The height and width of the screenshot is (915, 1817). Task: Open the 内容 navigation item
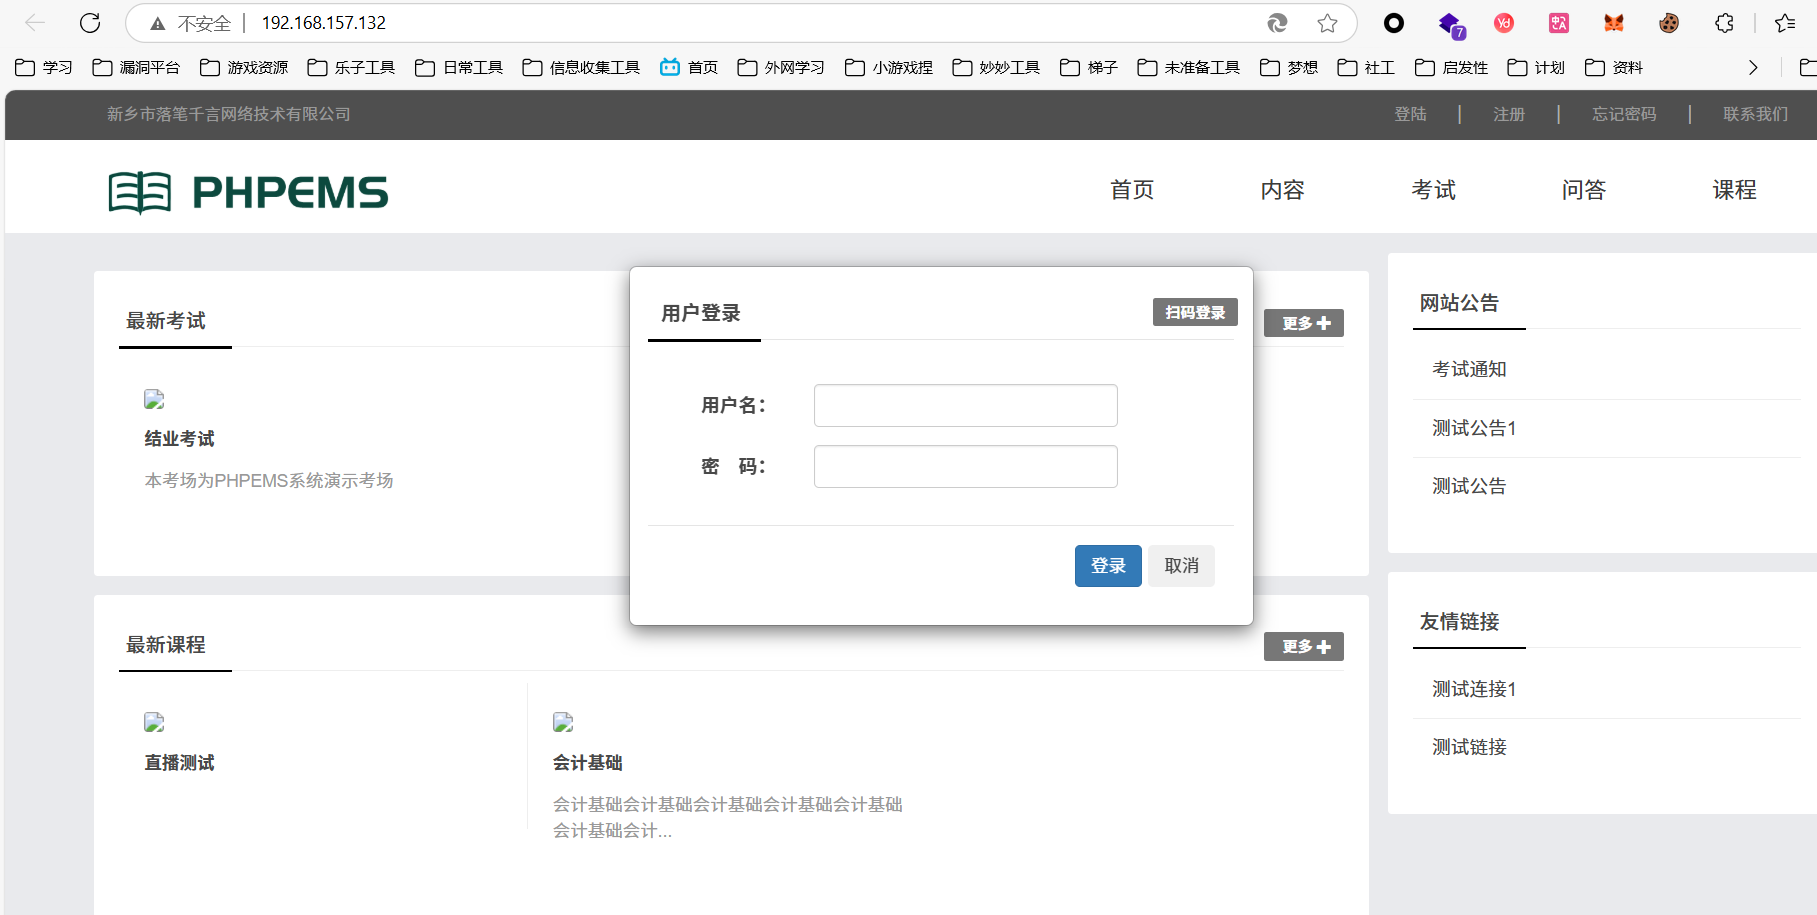click(1282, 190)
